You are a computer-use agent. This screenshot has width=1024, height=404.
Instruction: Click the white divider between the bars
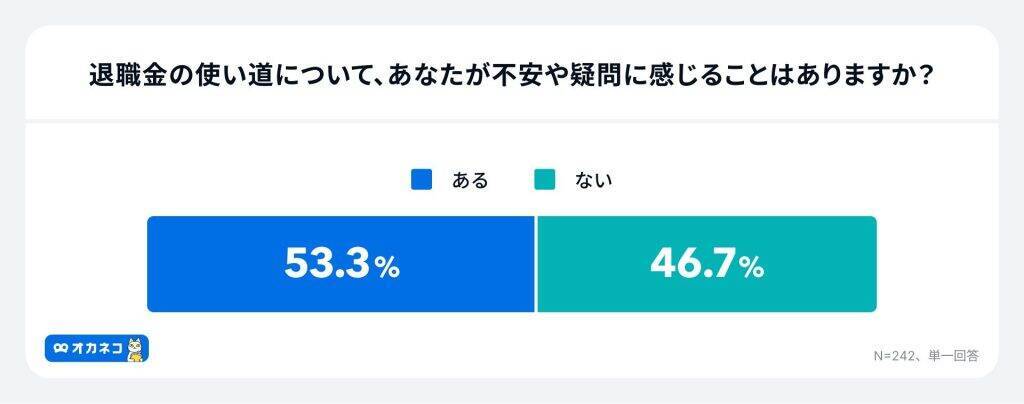click(536, 264)
